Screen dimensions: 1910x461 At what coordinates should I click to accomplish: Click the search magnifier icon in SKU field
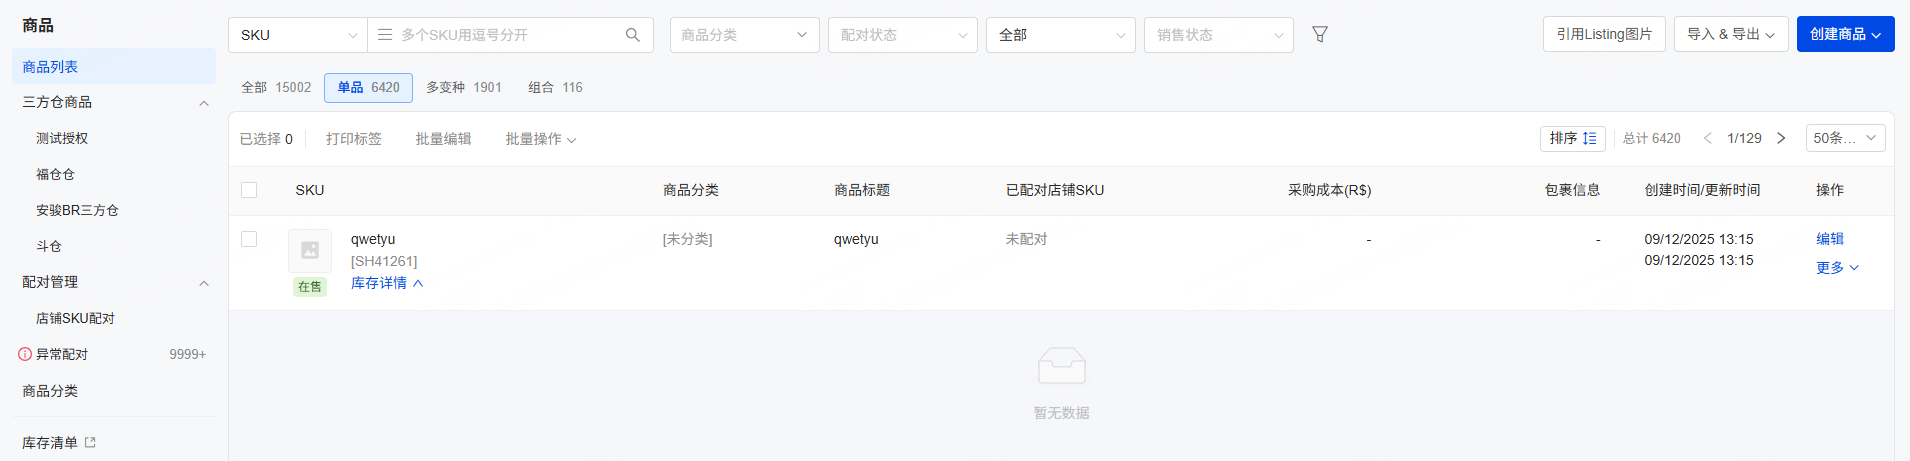tap(632, 35)
